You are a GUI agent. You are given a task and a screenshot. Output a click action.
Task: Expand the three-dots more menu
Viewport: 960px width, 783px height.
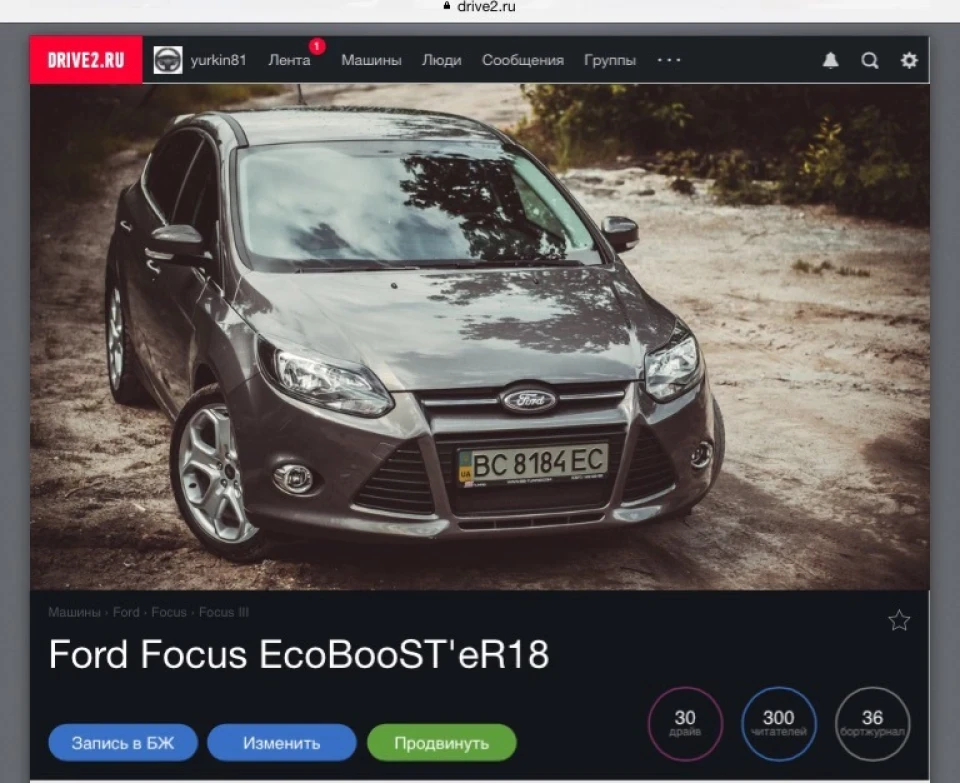(669, 60)
